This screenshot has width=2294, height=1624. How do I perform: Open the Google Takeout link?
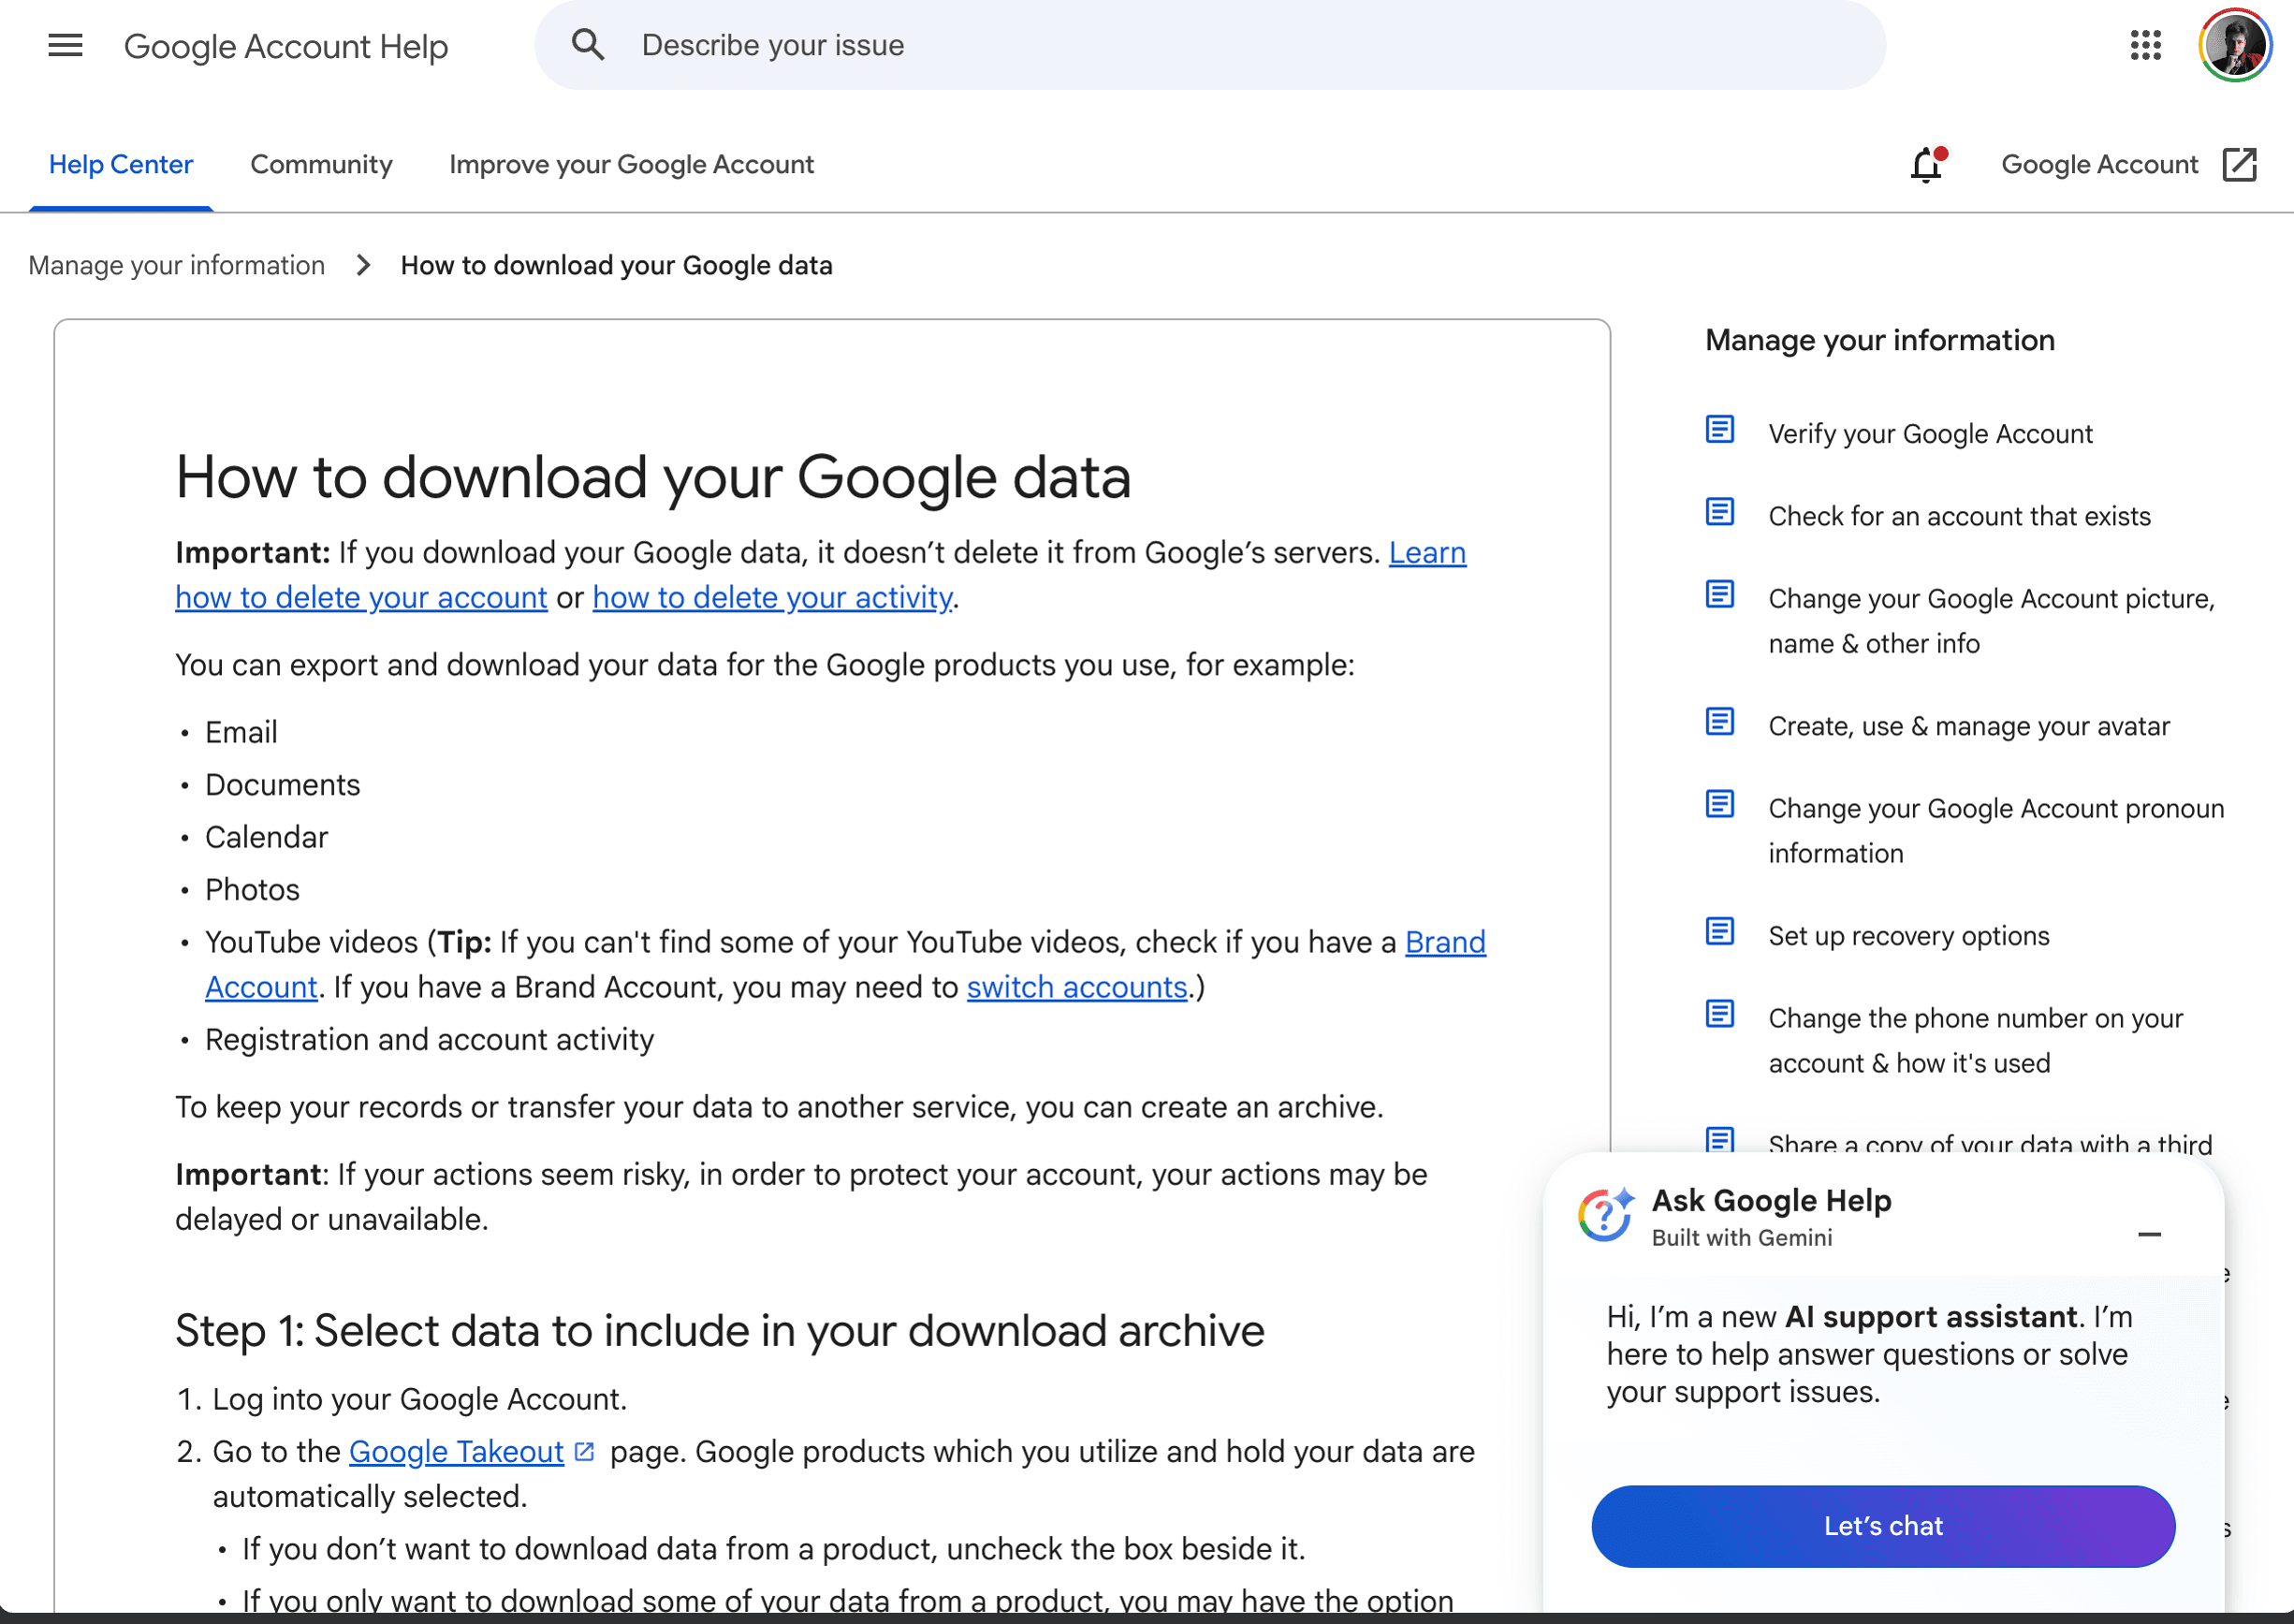point(456,1451)
